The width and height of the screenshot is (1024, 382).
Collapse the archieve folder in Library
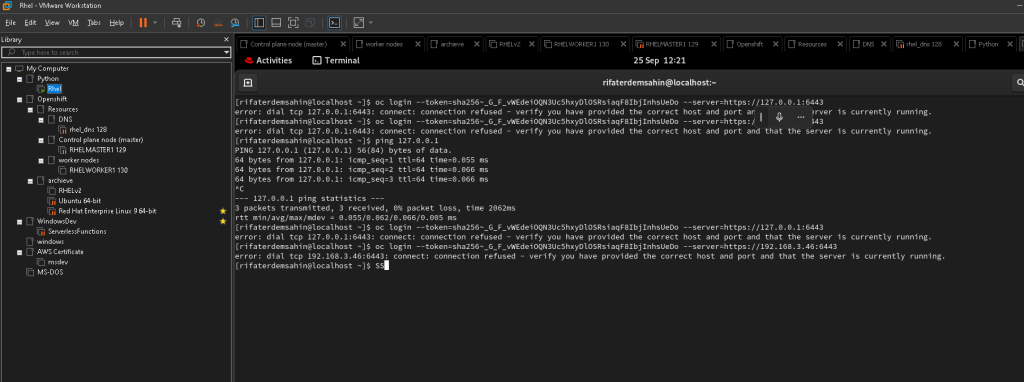tap(30, 180)
